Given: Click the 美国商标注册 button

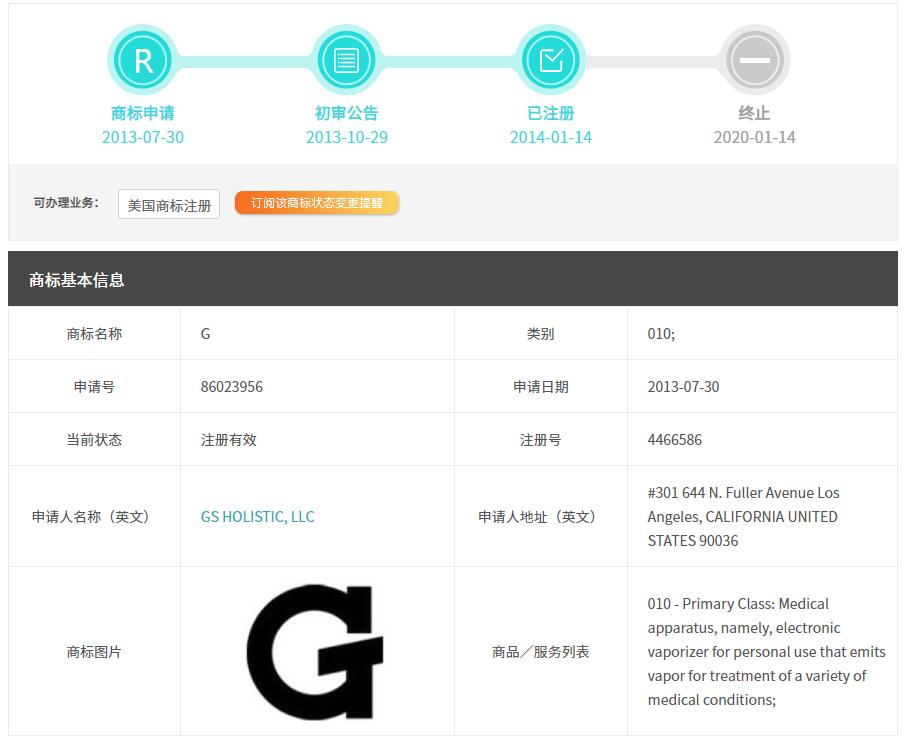Looking at the screenshot, I should [169, 205].
